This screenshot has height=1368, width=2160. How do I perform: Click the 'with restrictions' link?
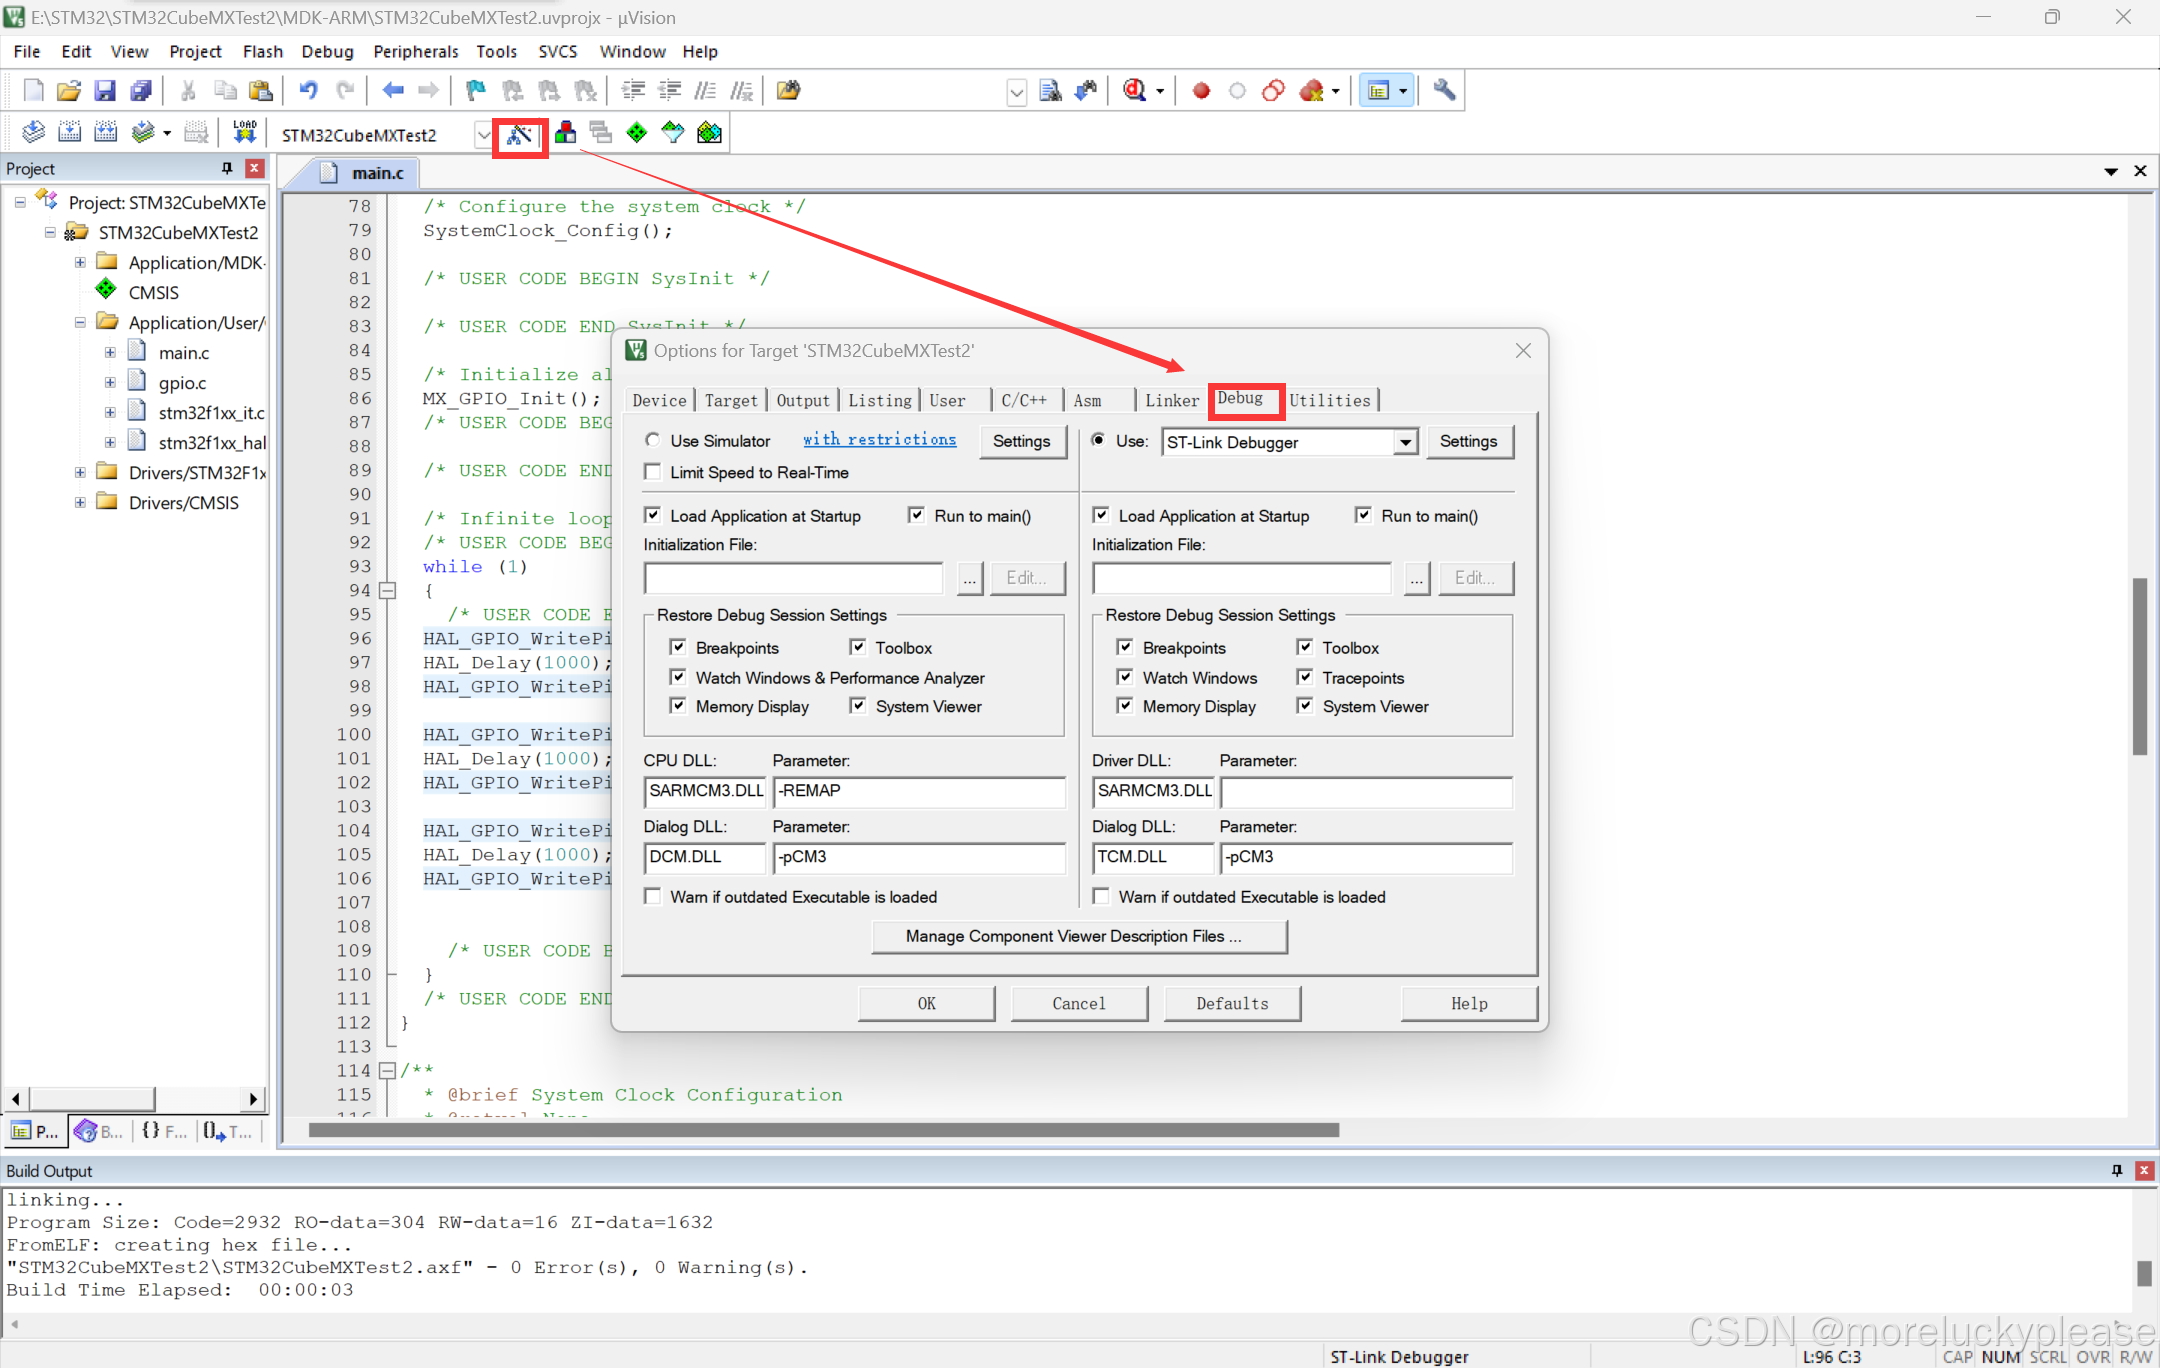(879, 440)
